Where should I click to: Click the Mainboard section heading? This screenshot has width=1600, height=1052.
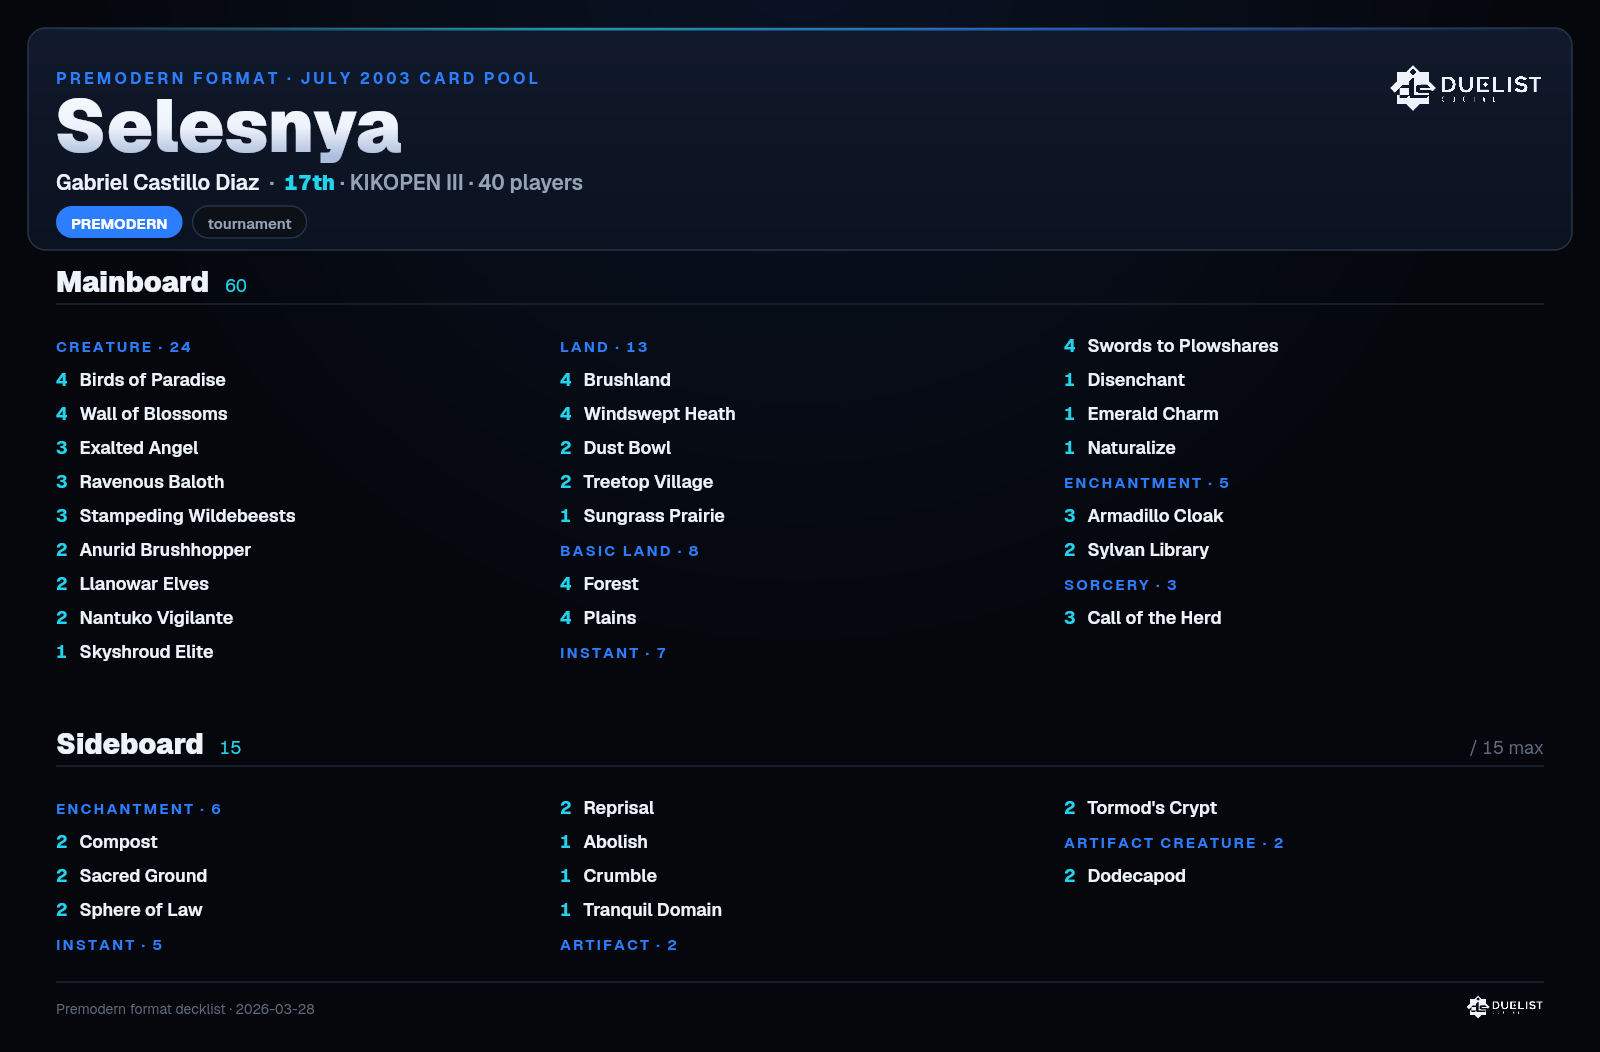(132, 282)
